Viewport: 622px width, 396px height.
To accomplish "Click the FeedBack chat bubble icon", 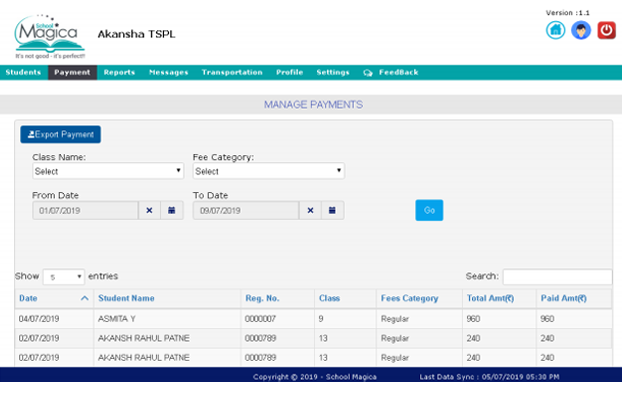I will [368, 73].
